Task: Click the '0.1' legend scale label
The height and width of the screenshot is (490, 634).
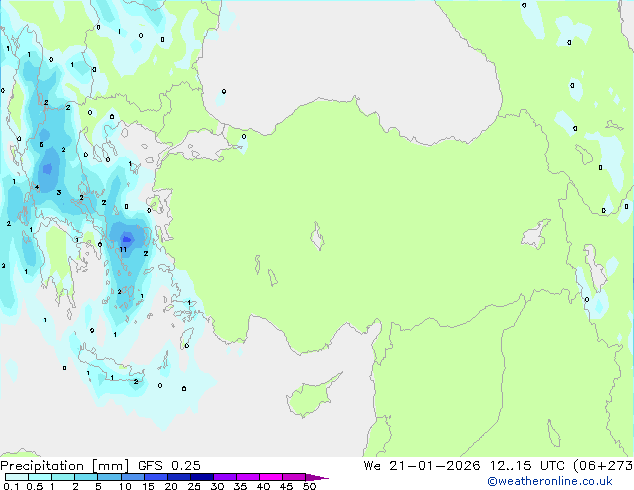Action: coord(11,486)
